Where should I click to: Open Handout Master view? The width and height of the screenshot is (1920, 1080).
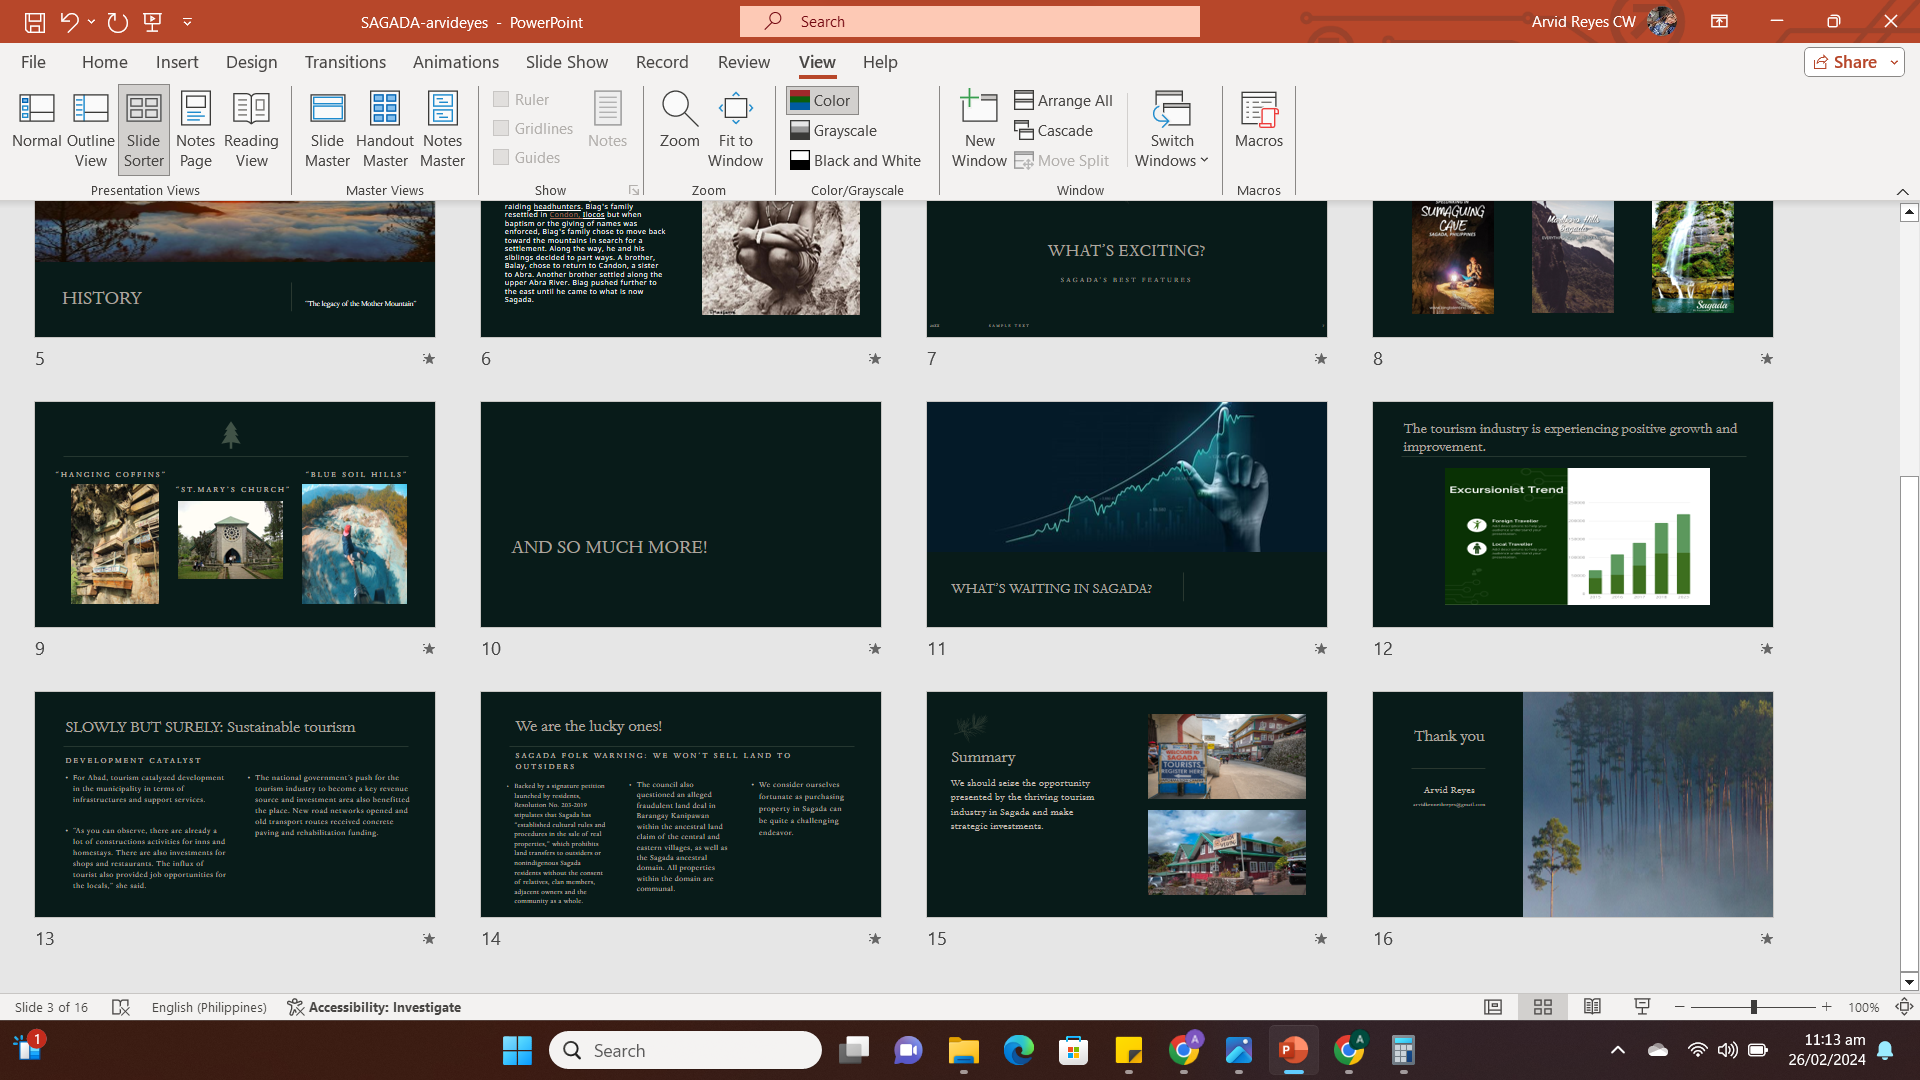click(x=385, y=130)
